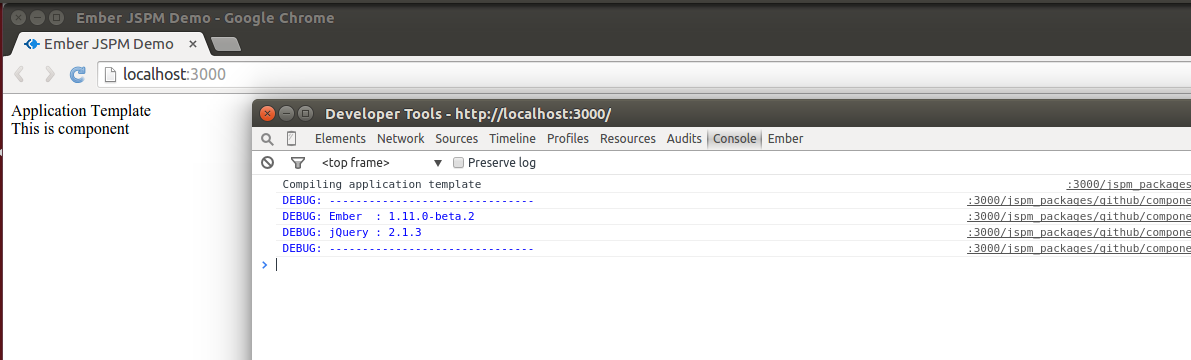Screen dimensions: 1191x360
Task: Toggle the device mode phone icon
Action: (292, 138)
